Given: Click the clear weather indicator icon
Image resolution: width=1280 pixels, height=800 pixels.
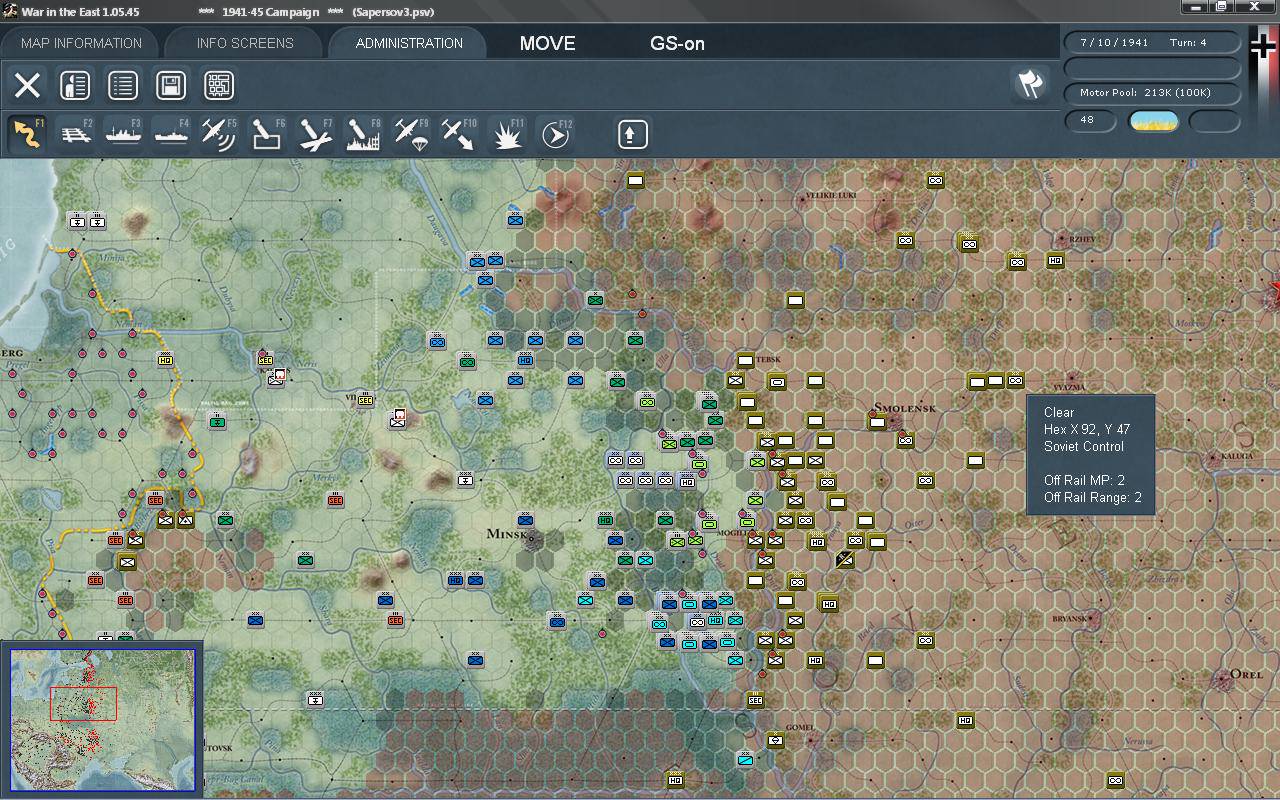Looking at the screenshot, I should pyautogui.click(x=1153, y=122).
